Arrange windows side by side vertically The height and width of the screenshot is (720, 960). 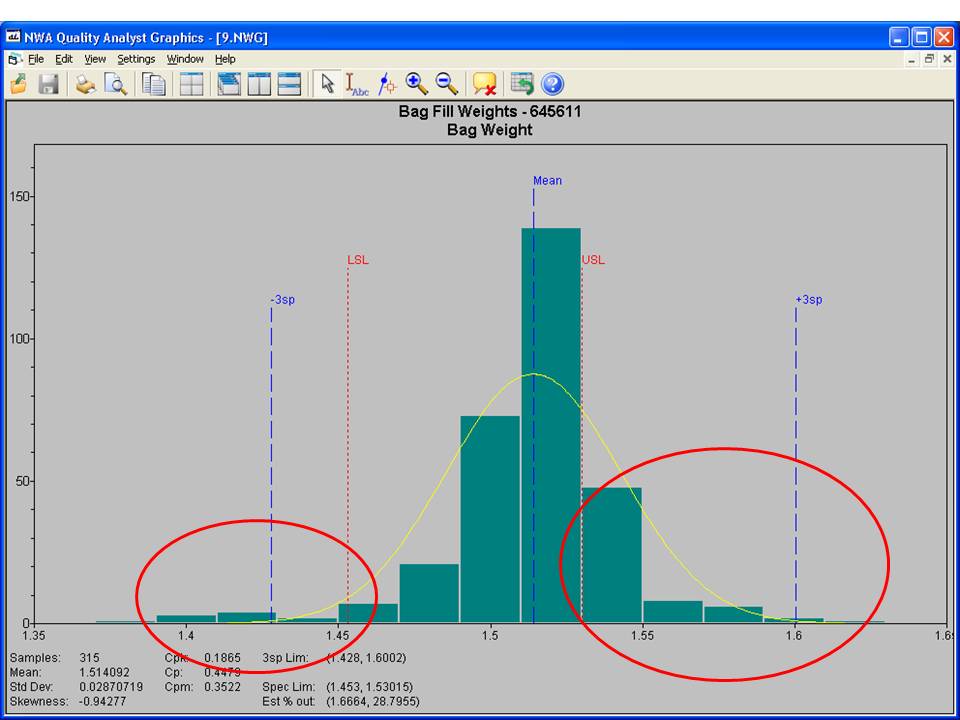pos(258,84)
